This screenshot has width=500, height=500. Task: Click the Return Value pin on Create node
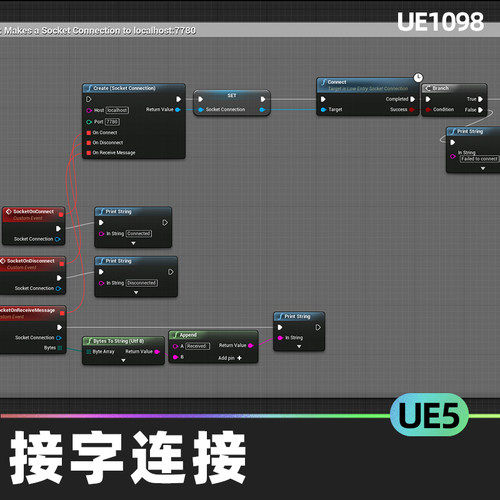click(x=178, y=110)
